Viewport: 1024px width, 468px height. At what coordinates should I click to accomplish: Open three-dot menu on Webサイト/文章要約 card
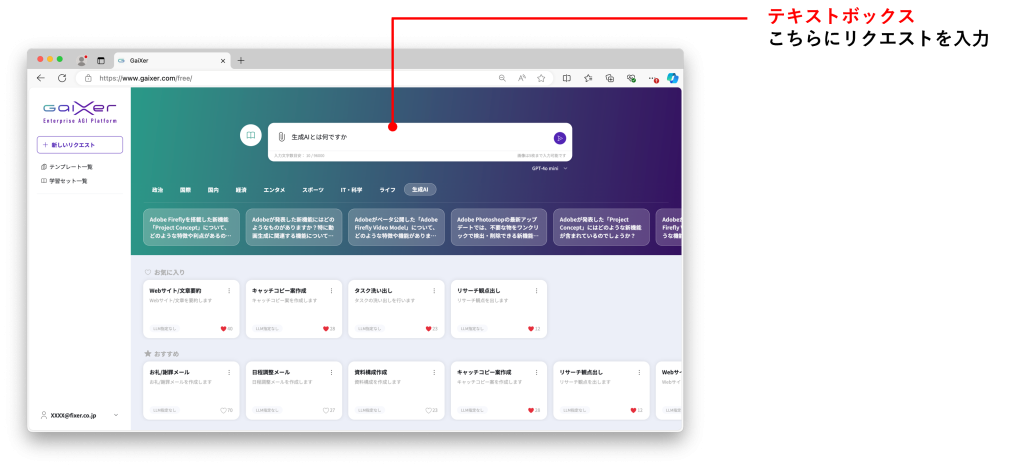tap(229, 291)
